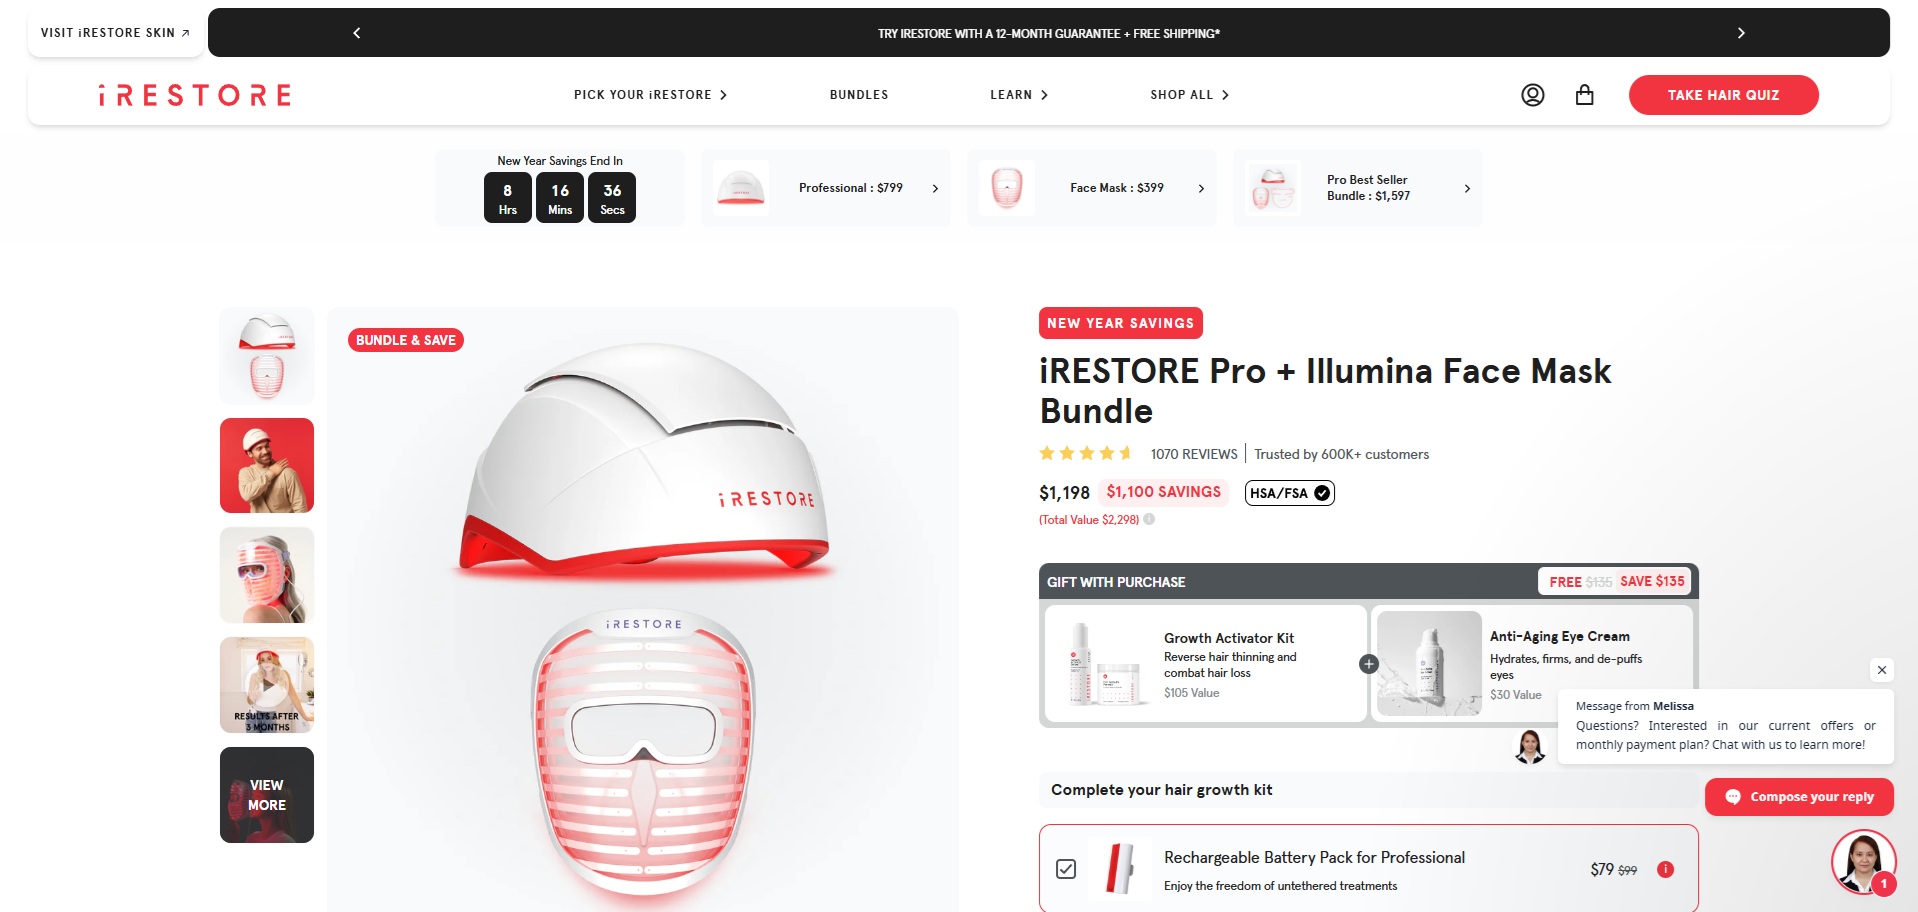Open the Visit iRestore Skin link
1918x912 pixels.
click(115, 33)
